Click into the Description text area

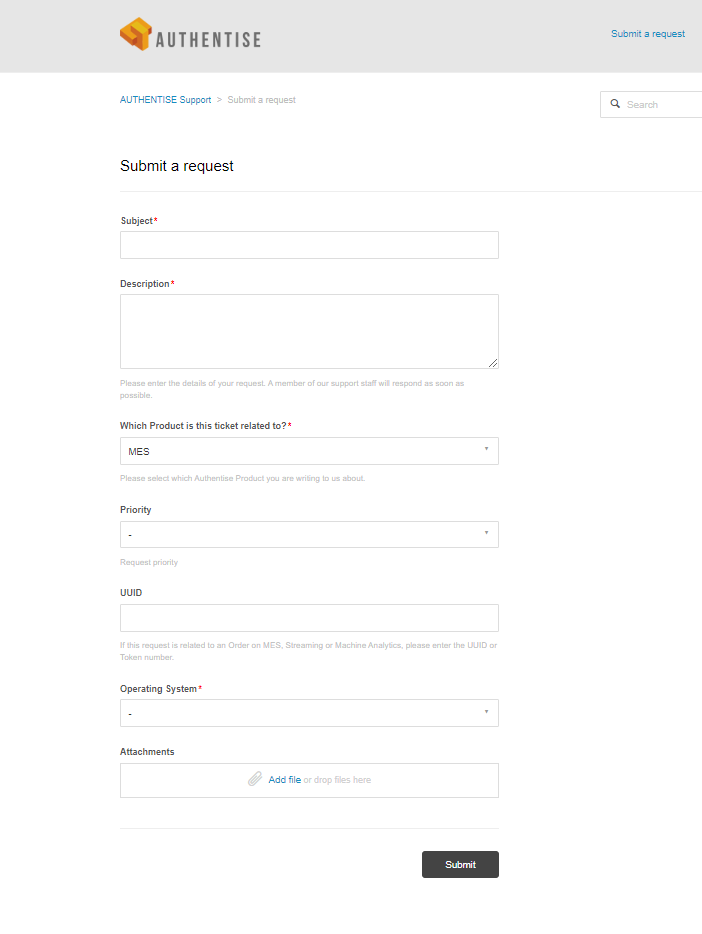pos(309,331)
